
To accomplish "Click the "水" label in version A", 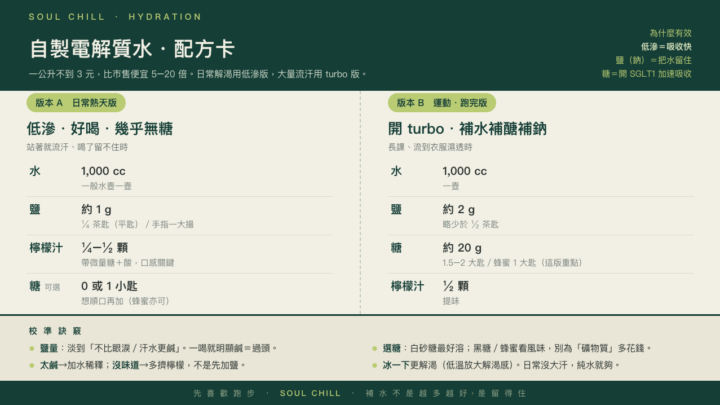I will [x=35, y=171].
